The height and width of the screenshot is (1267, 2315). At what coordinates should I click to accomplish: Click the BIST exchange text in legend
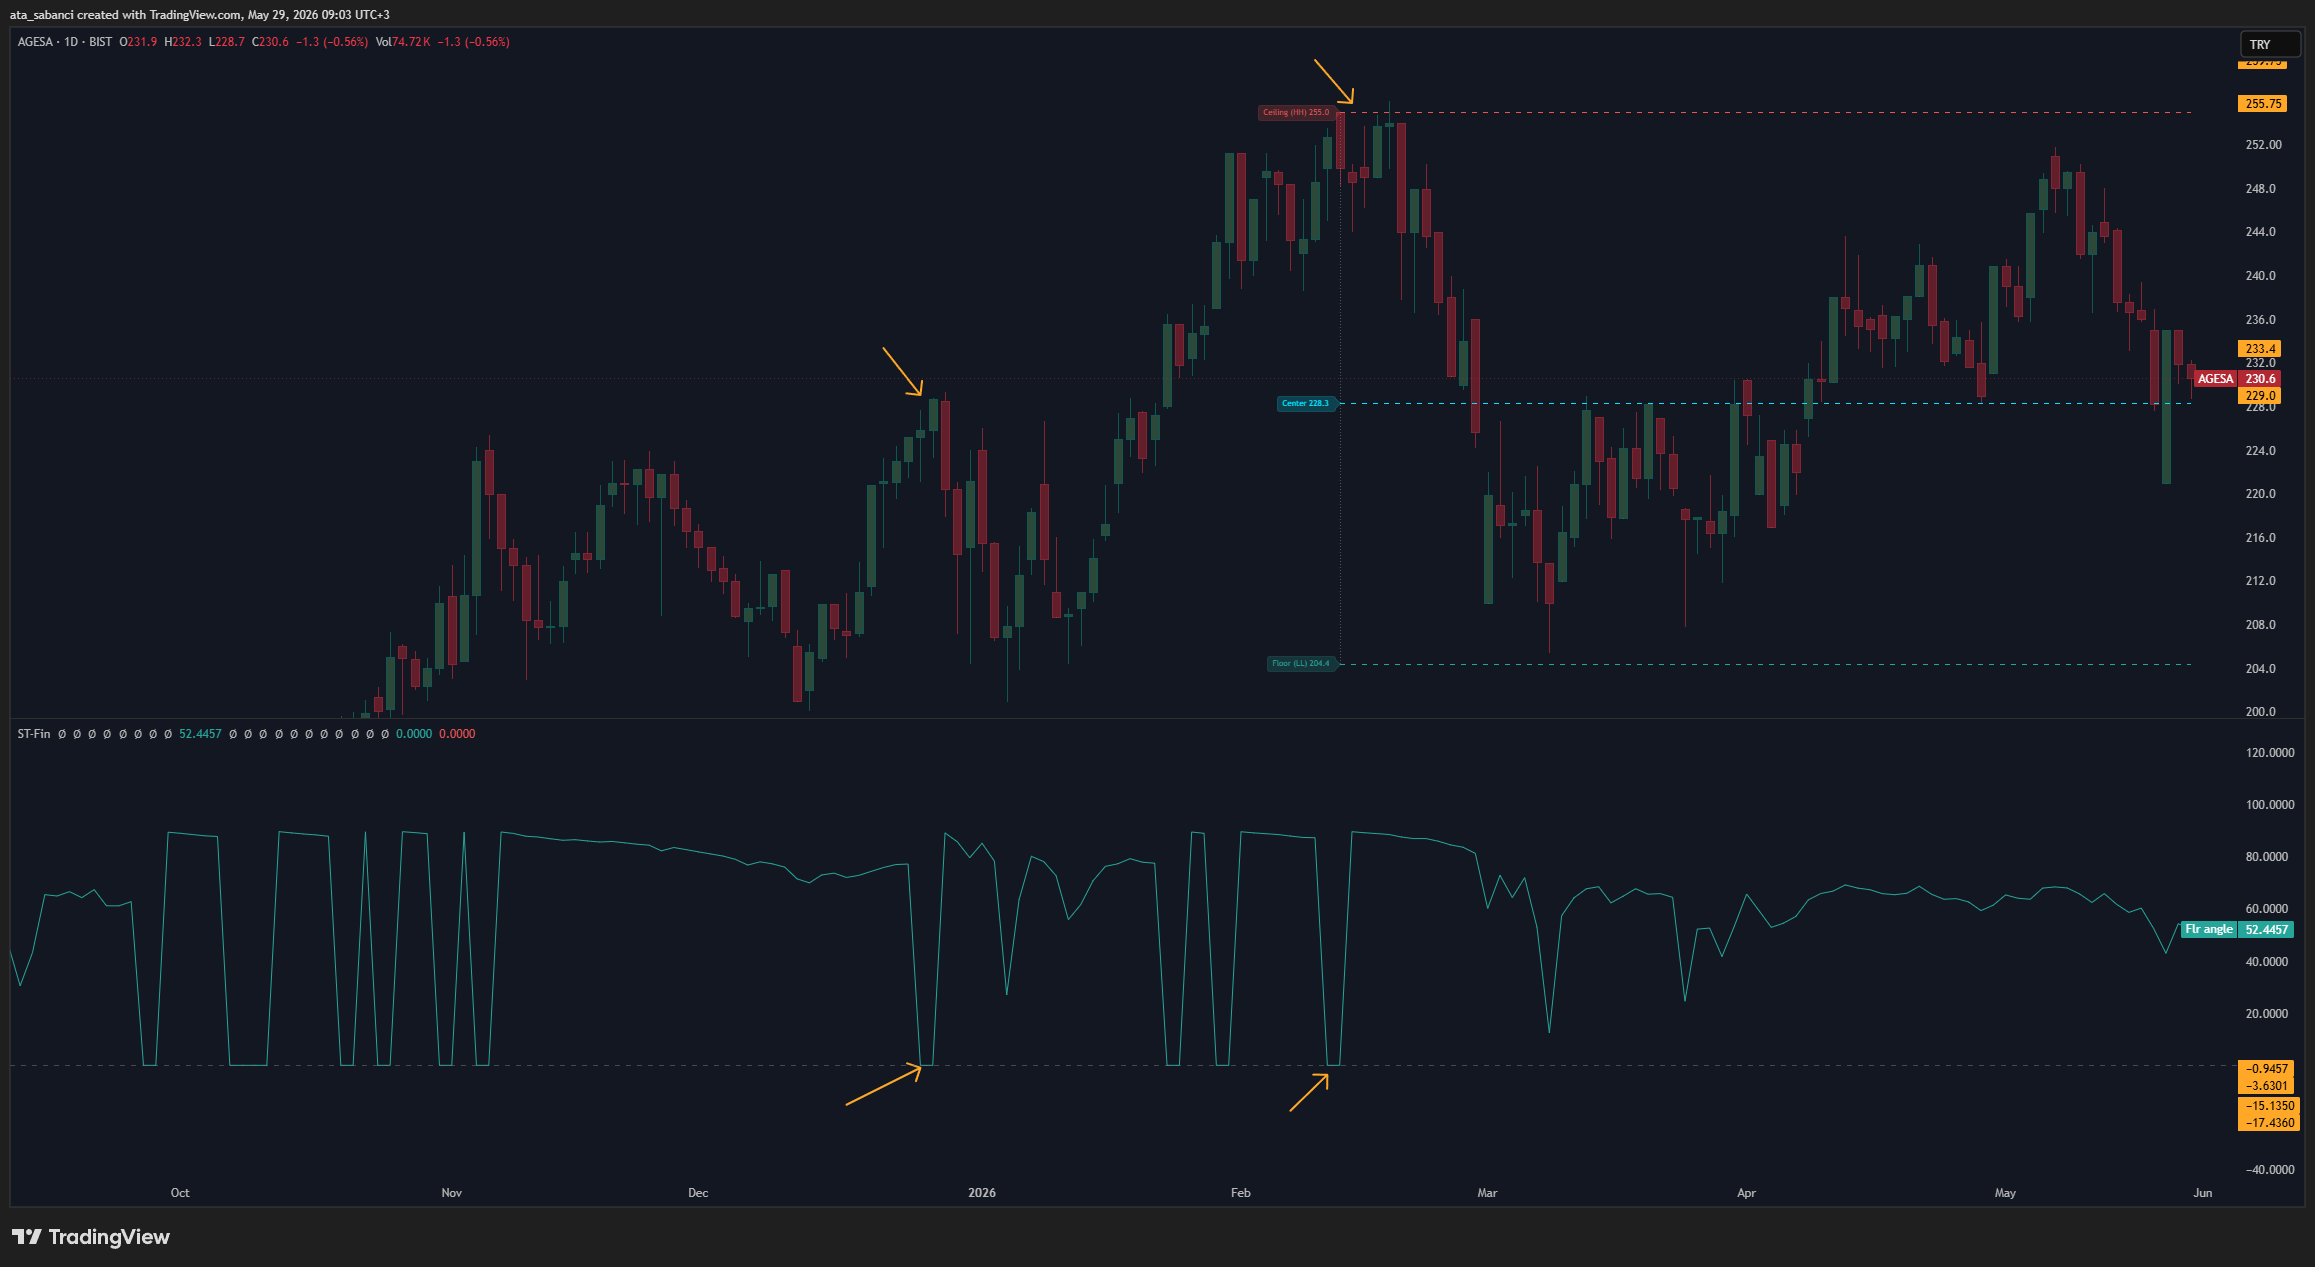100,42
